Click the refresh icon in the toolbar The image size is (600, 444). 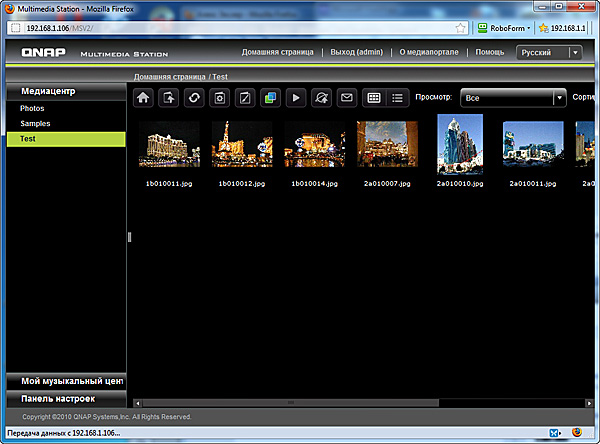(196, 98)
